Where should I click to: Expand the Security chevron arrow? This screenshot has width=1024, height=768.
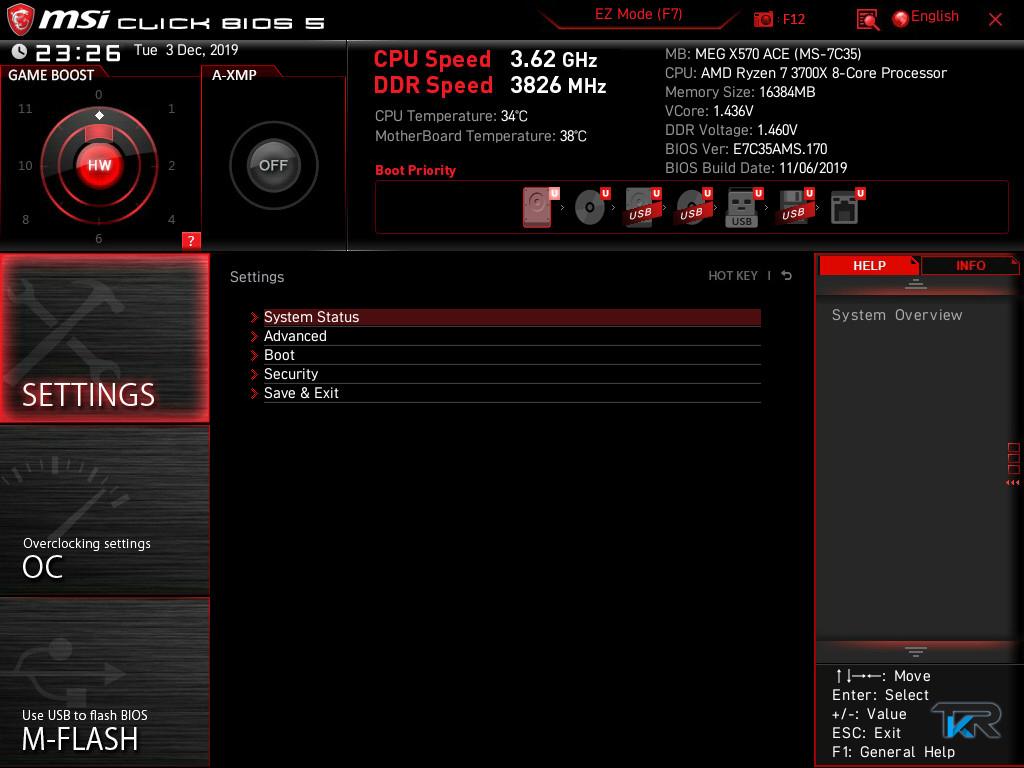(x=254, y=374)
